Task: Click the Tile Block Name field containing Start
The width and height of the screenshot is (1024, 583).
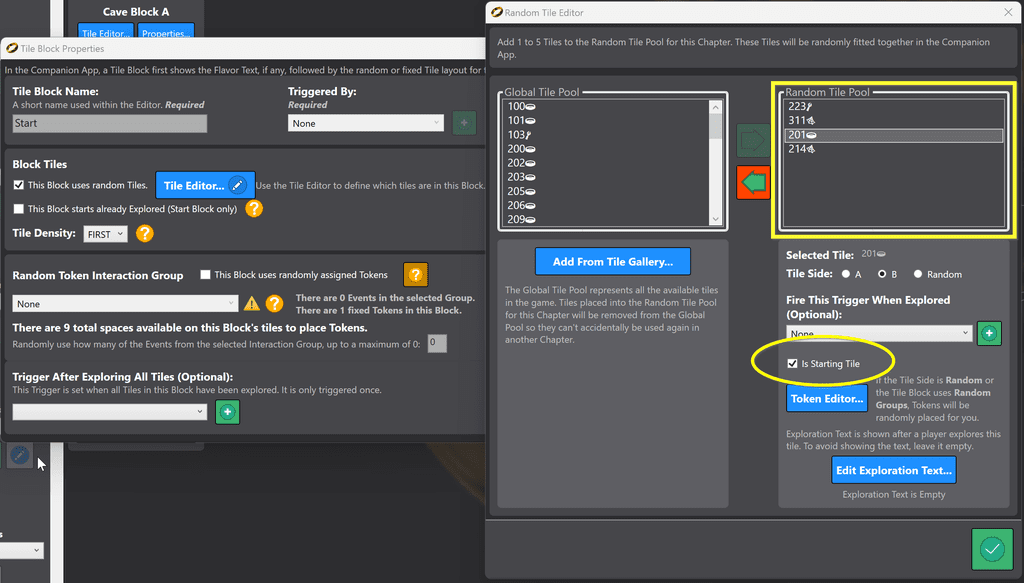Action: click(x=110, y=123)
